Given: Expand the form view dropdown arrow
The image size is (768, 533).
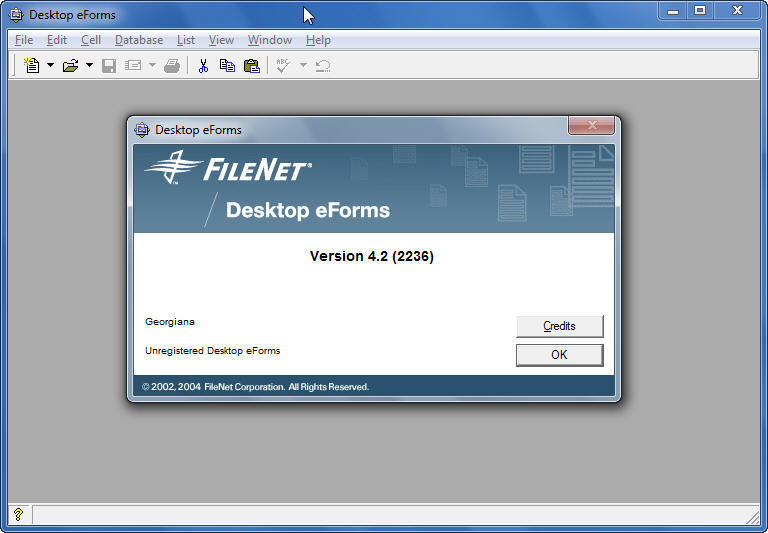Looking at the screenshot, I should (152, 65).
